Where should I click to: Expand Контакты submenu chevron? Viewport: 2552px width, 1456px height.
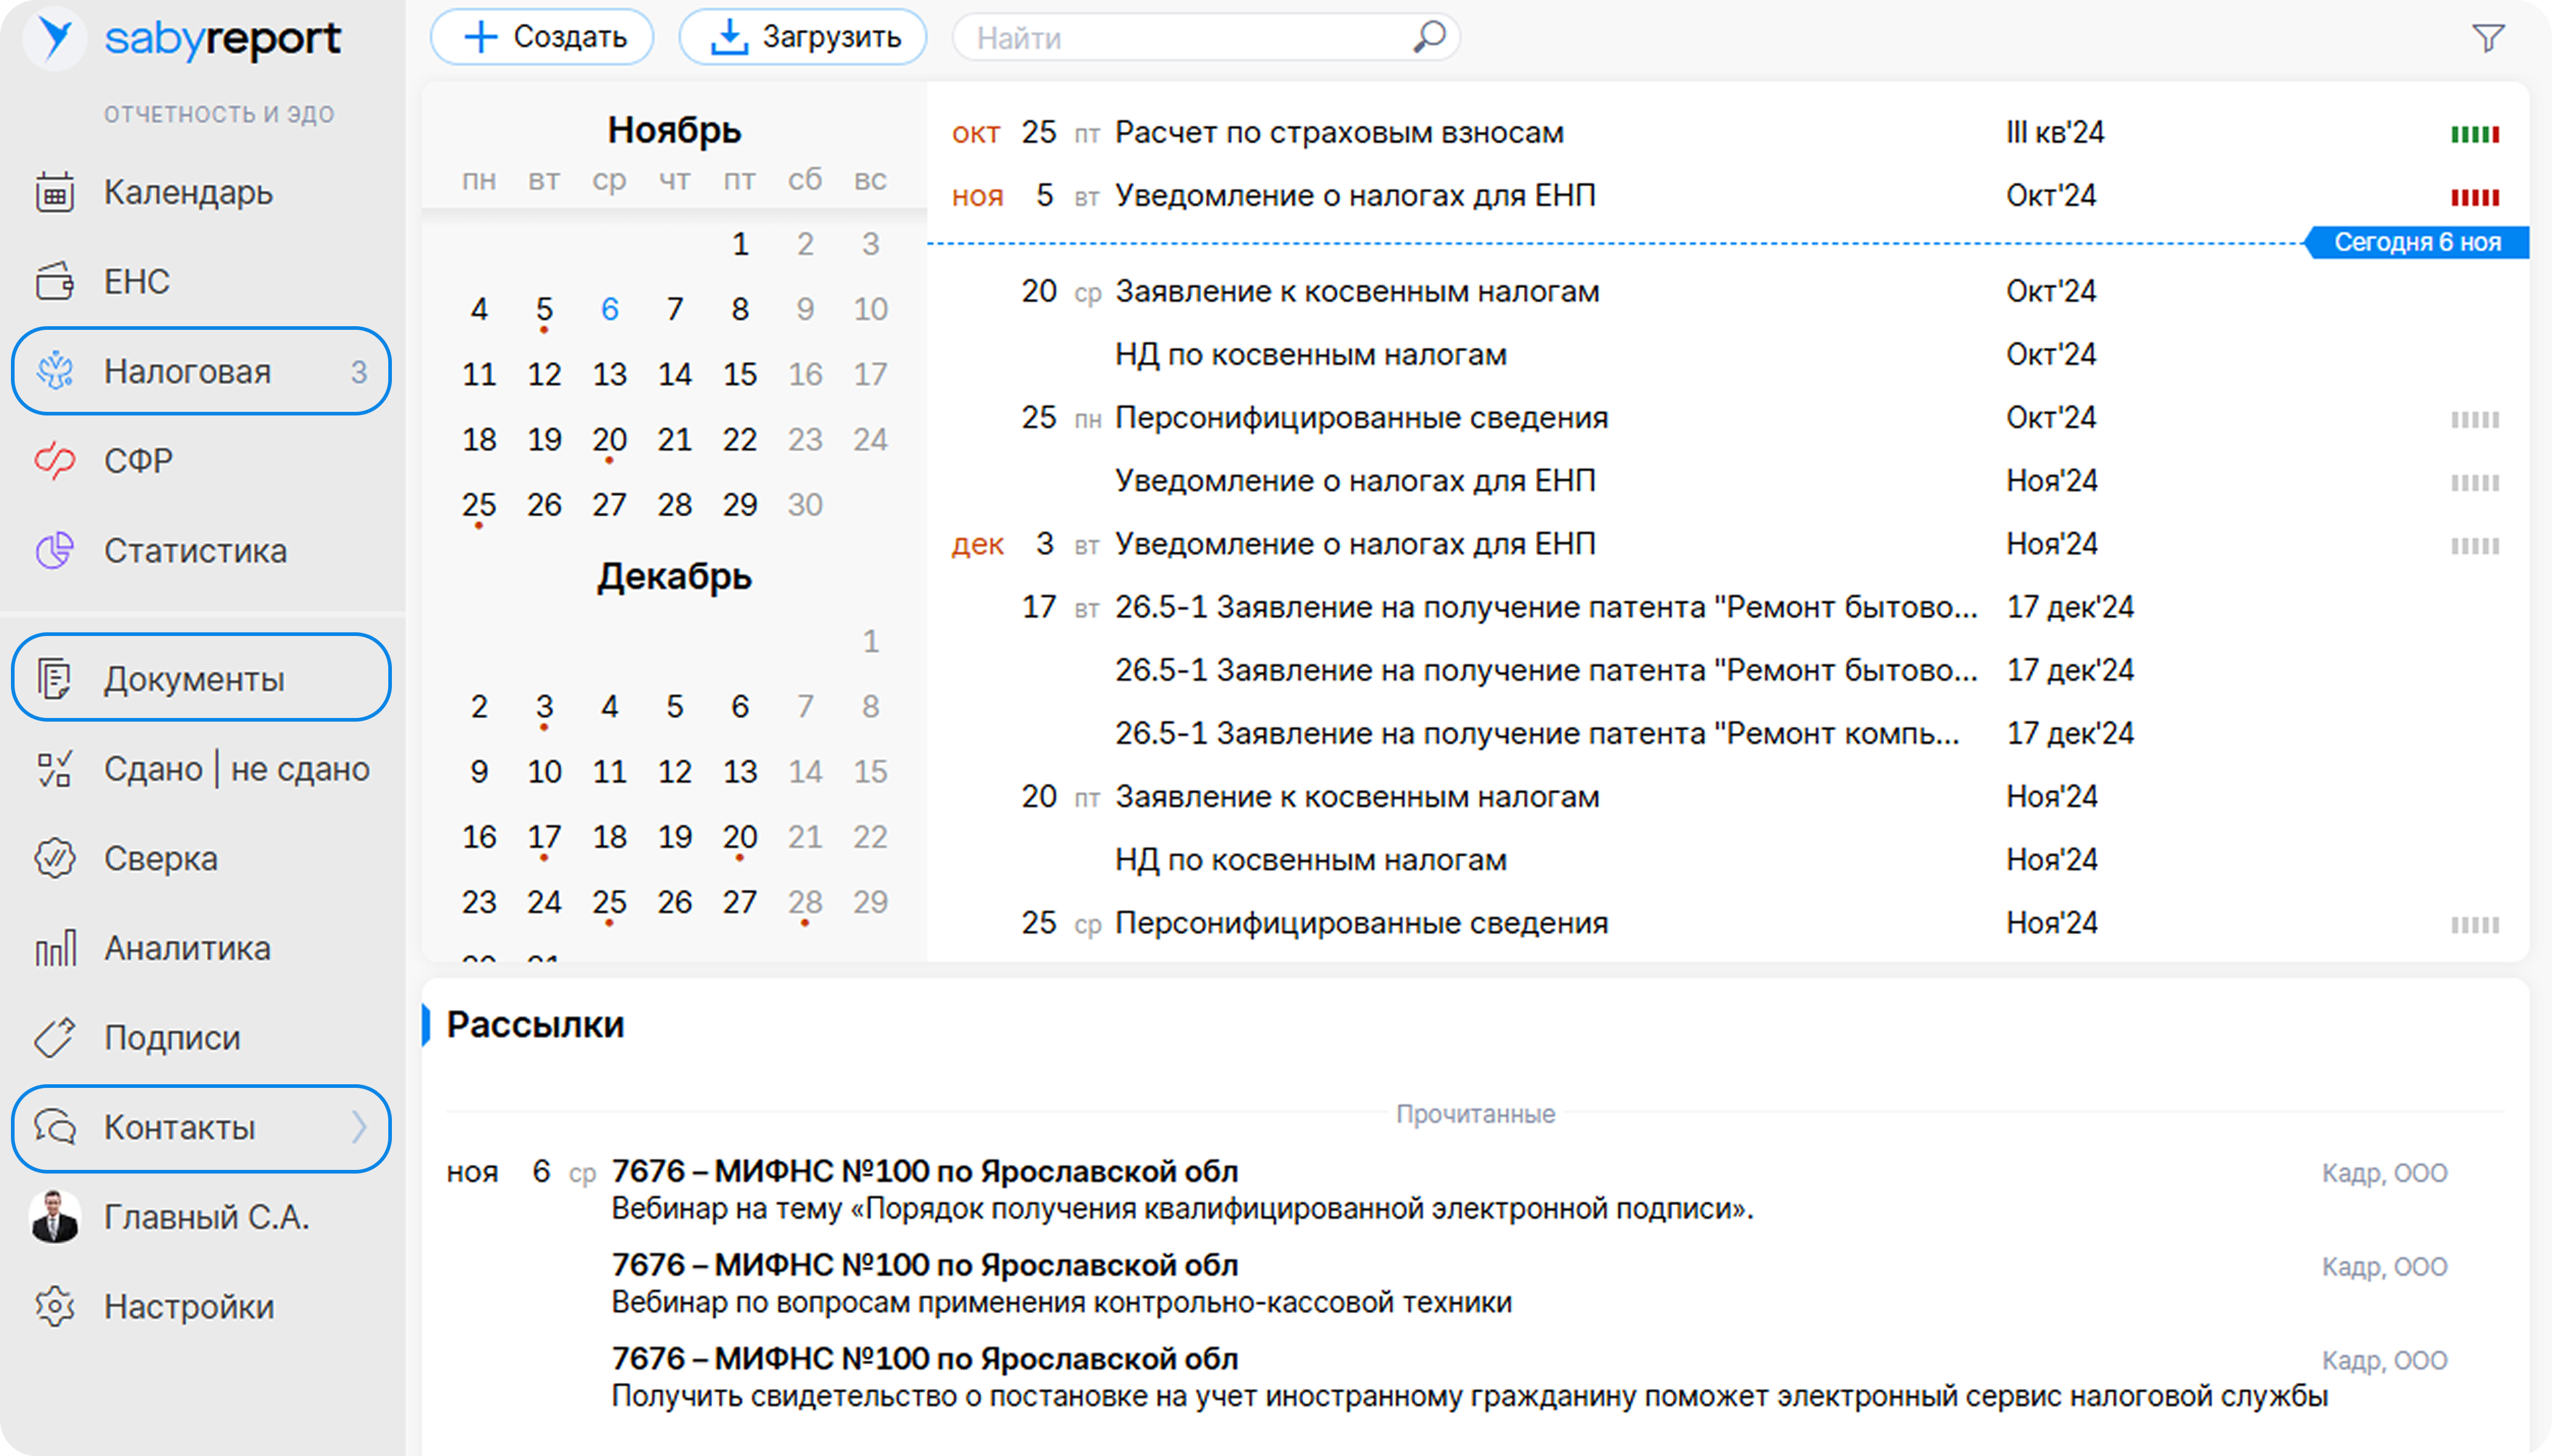click(360, 1128)
